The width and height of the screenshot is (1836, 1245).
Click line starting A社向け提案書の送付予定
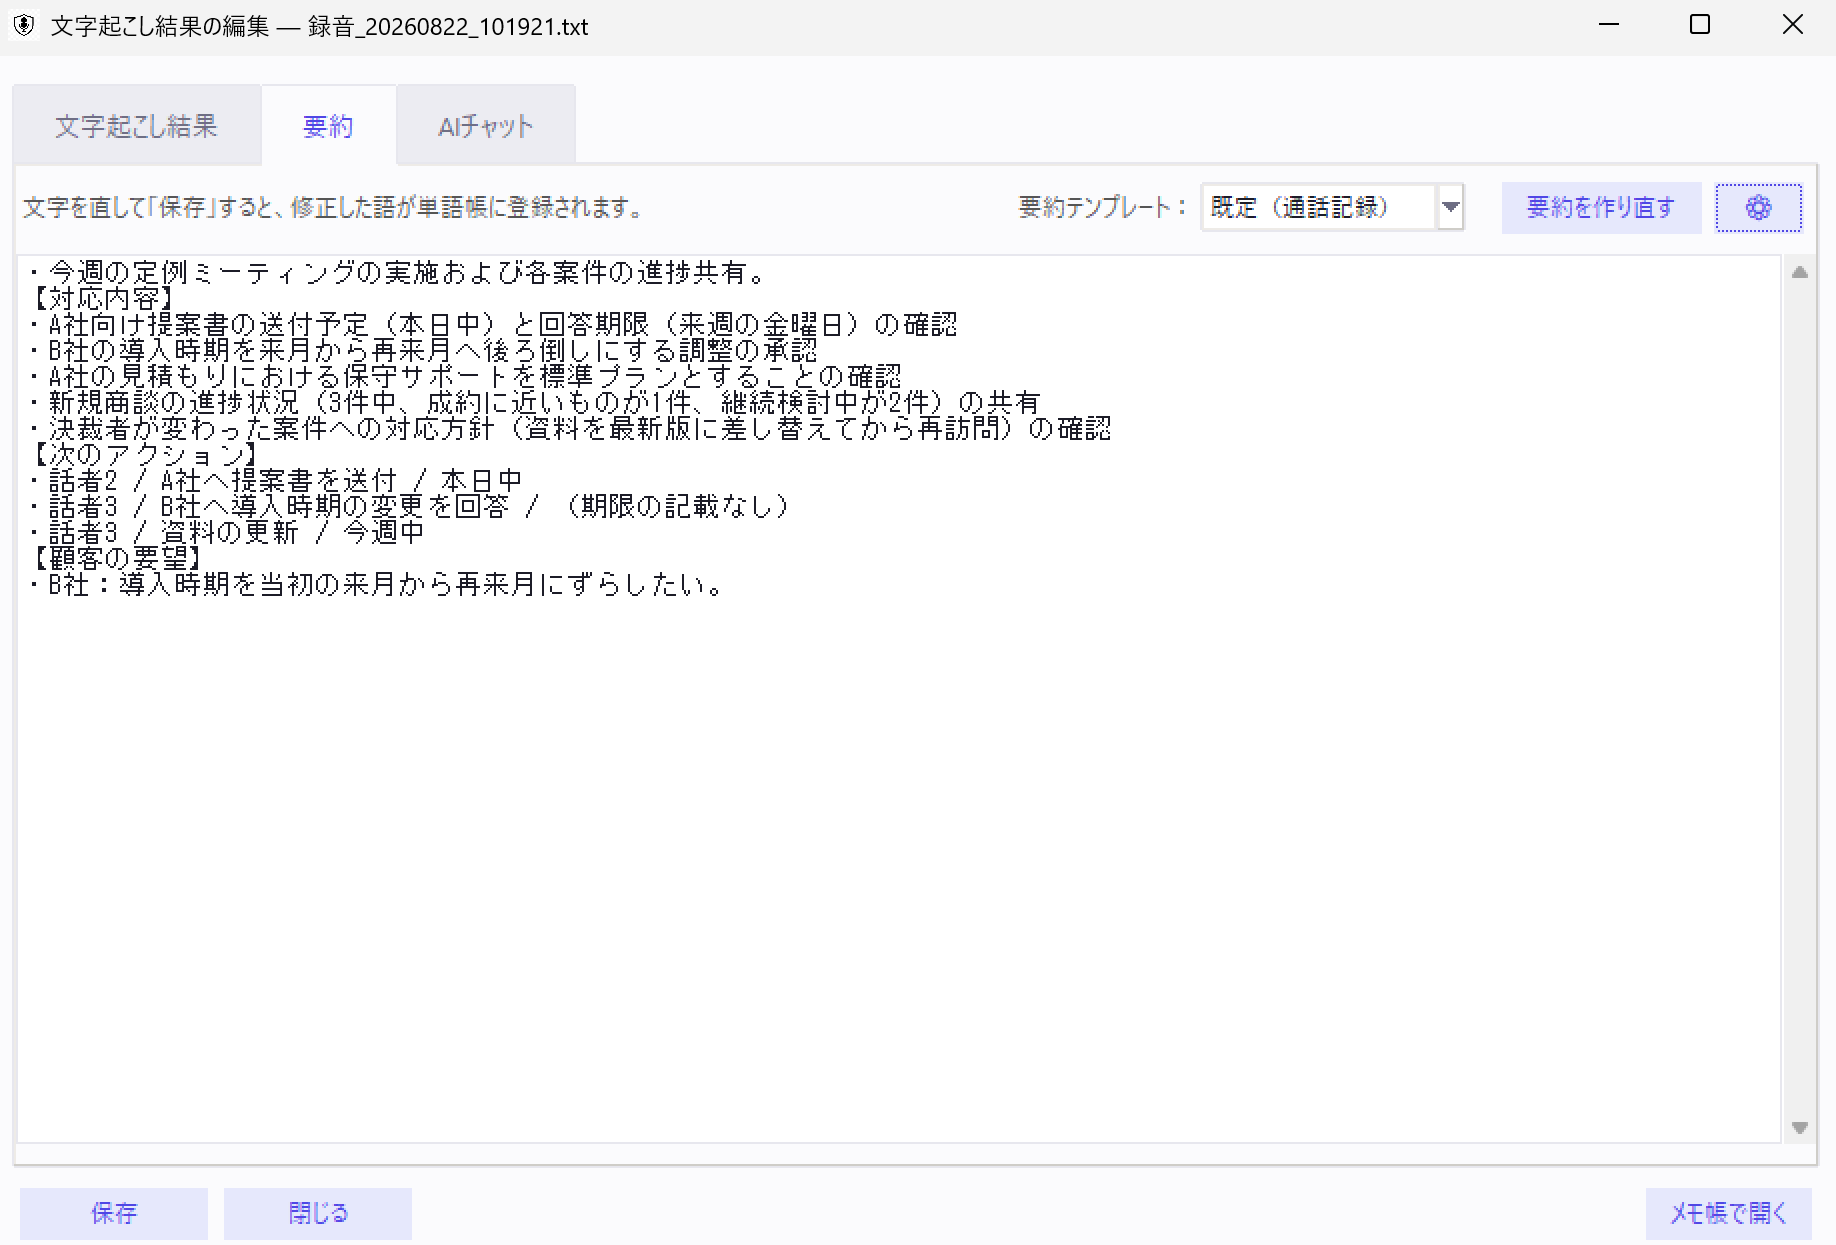[x=492, y=324]
